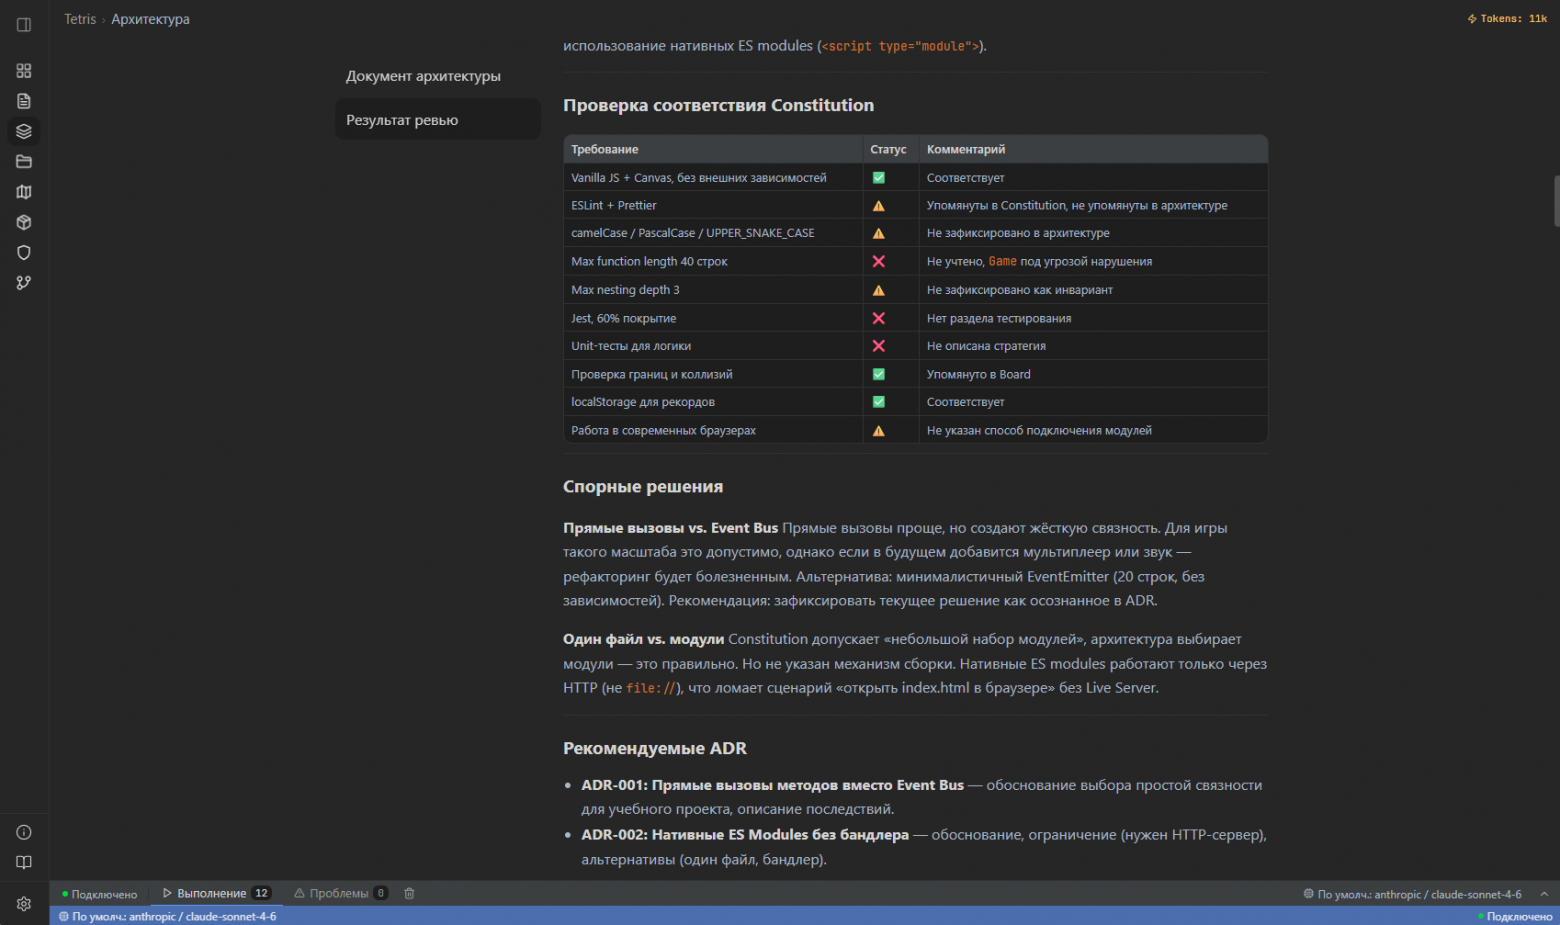Open the info circle icon in sidebar

click(x=24, y=832)
